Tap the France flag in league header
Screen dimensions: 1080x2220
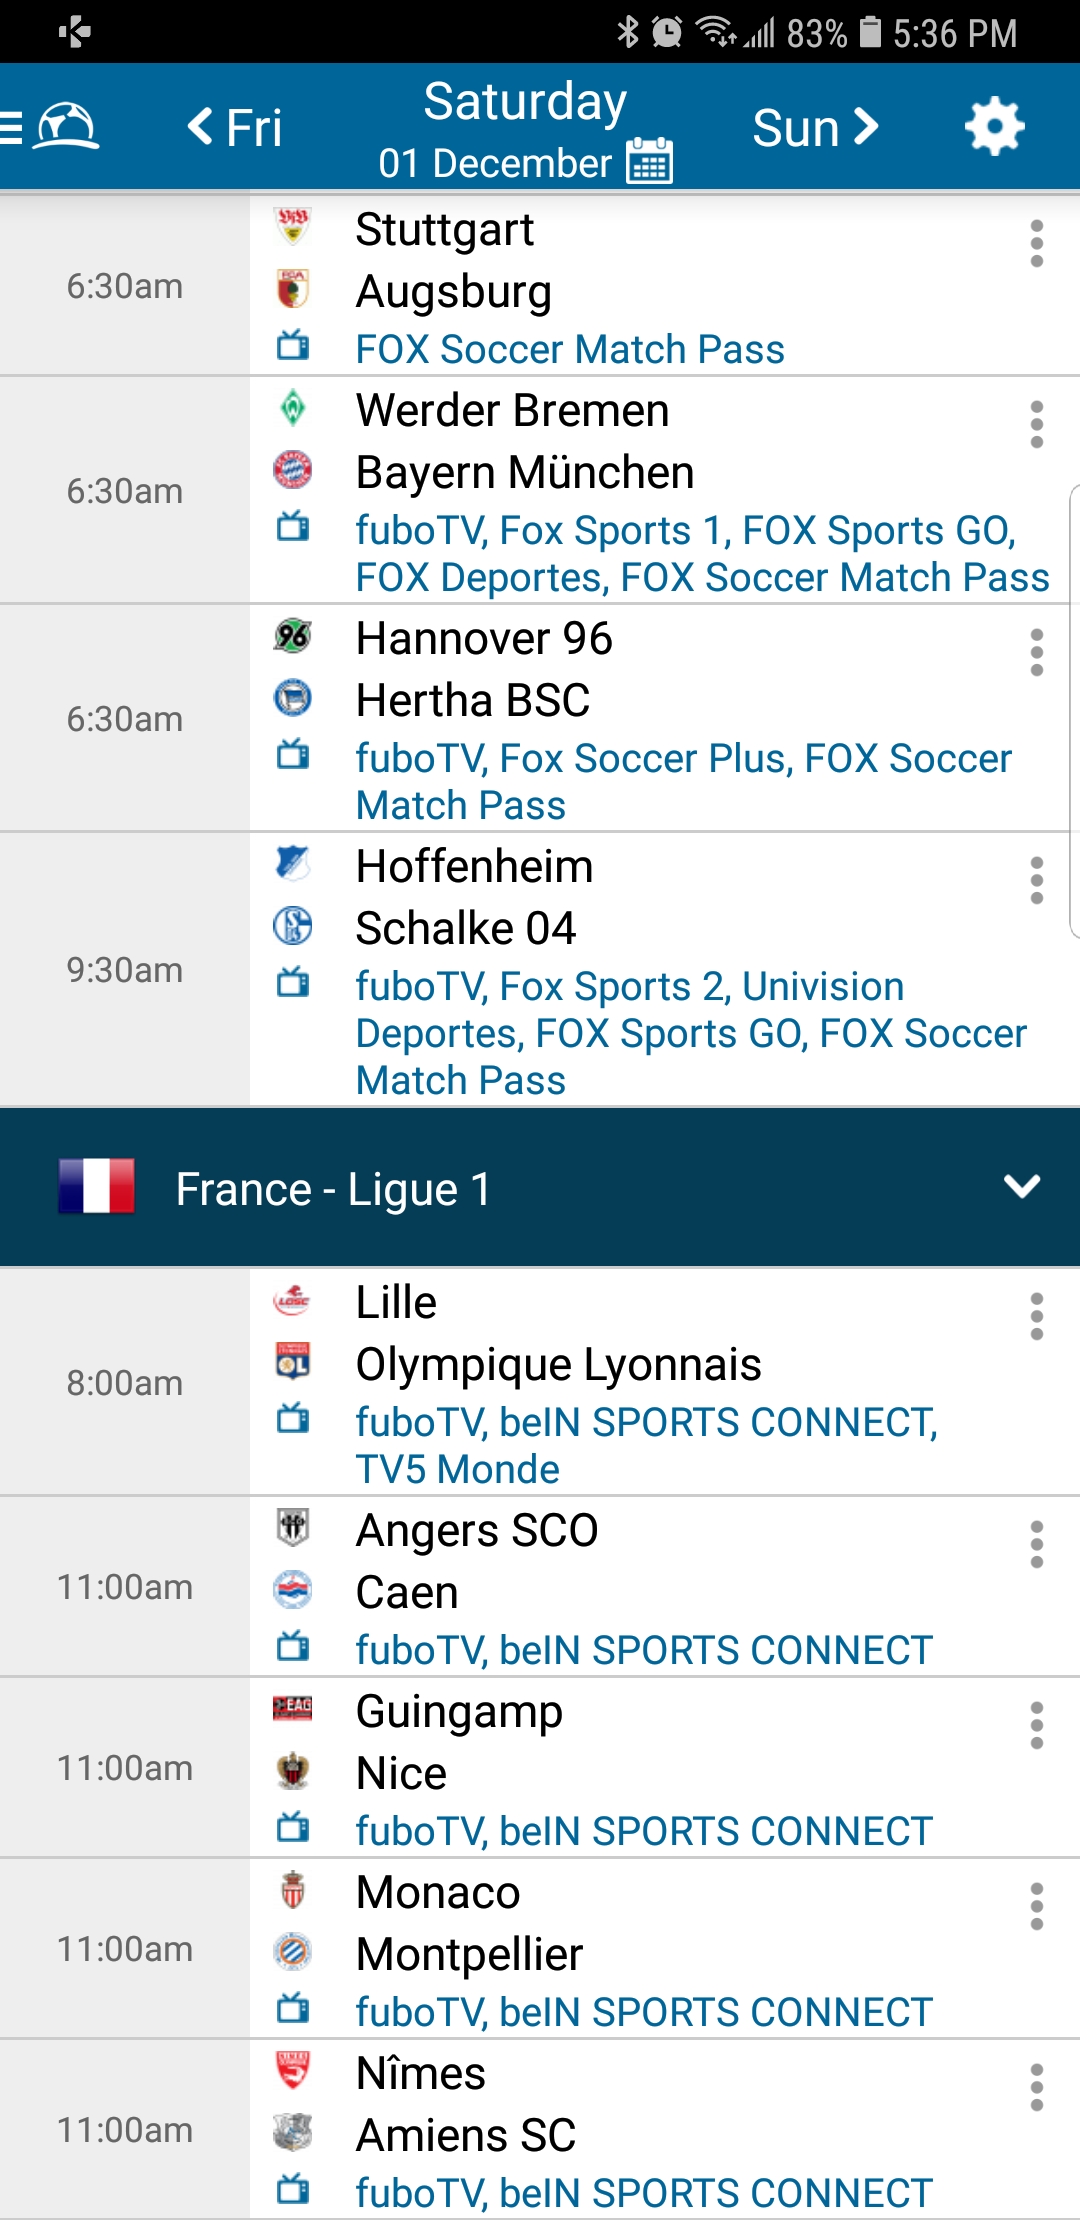[x=96, y=1186]
